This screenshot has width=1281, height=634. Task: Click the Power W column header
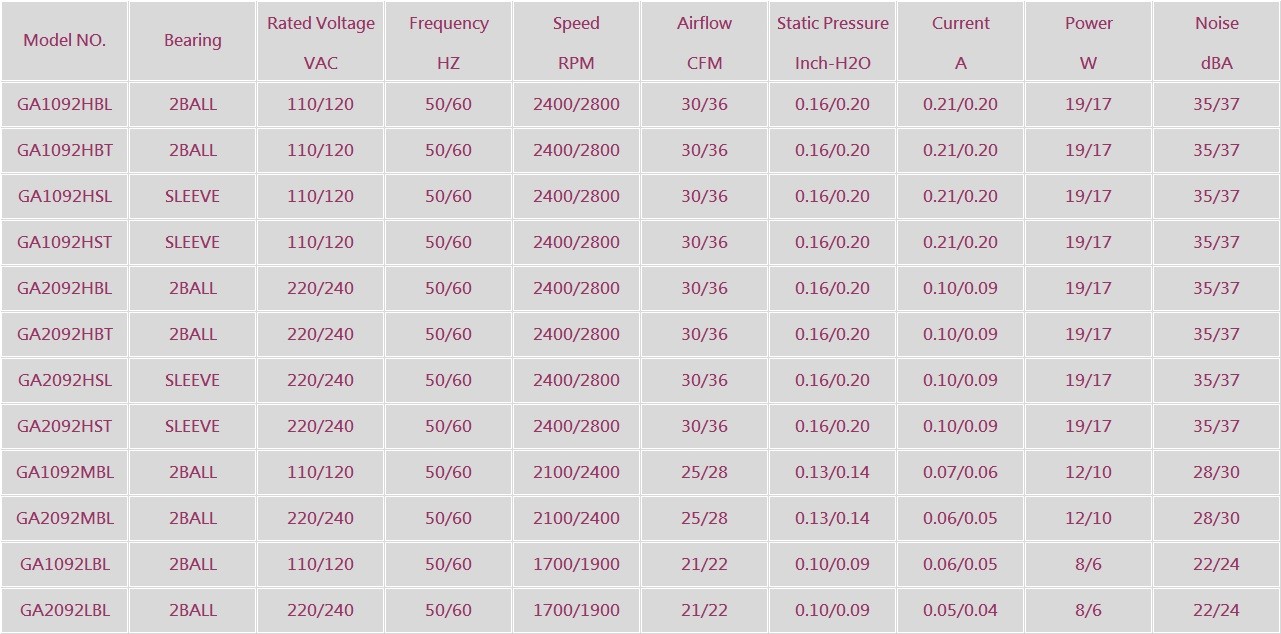coord(1088,42)
